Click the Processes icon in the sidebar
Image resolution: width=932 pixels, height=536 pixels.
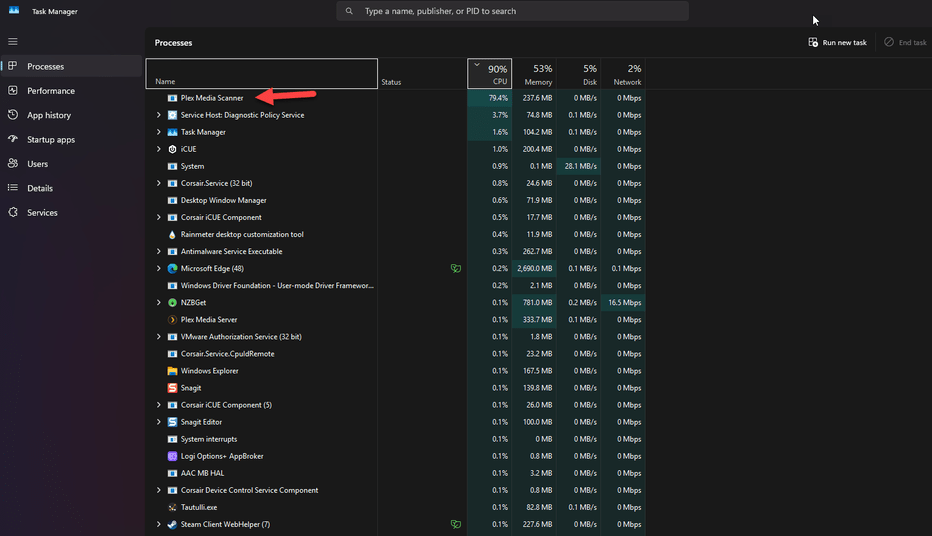point(12,66)
